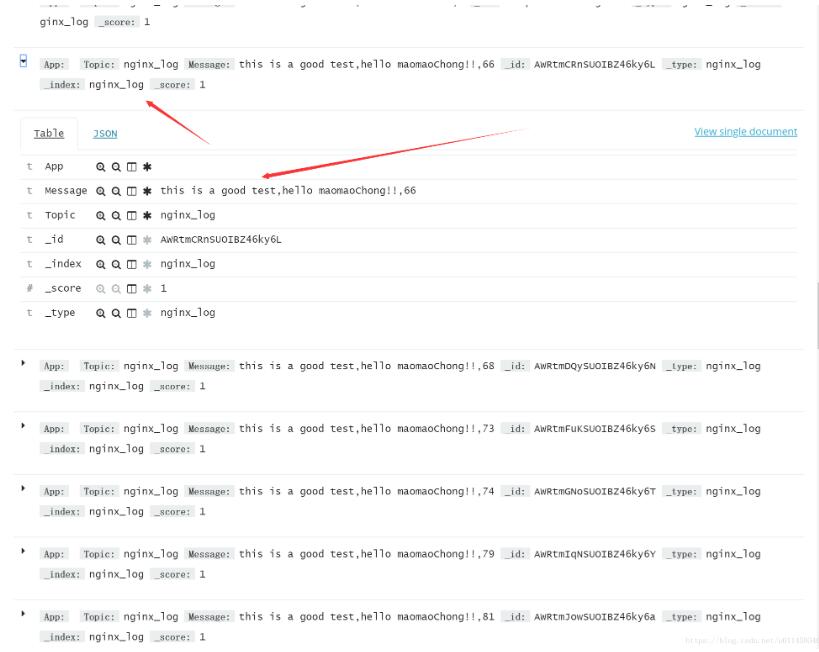Viewport: 819px width, 652px height.
Task: Open the View single document link
Action: (745, 132)
